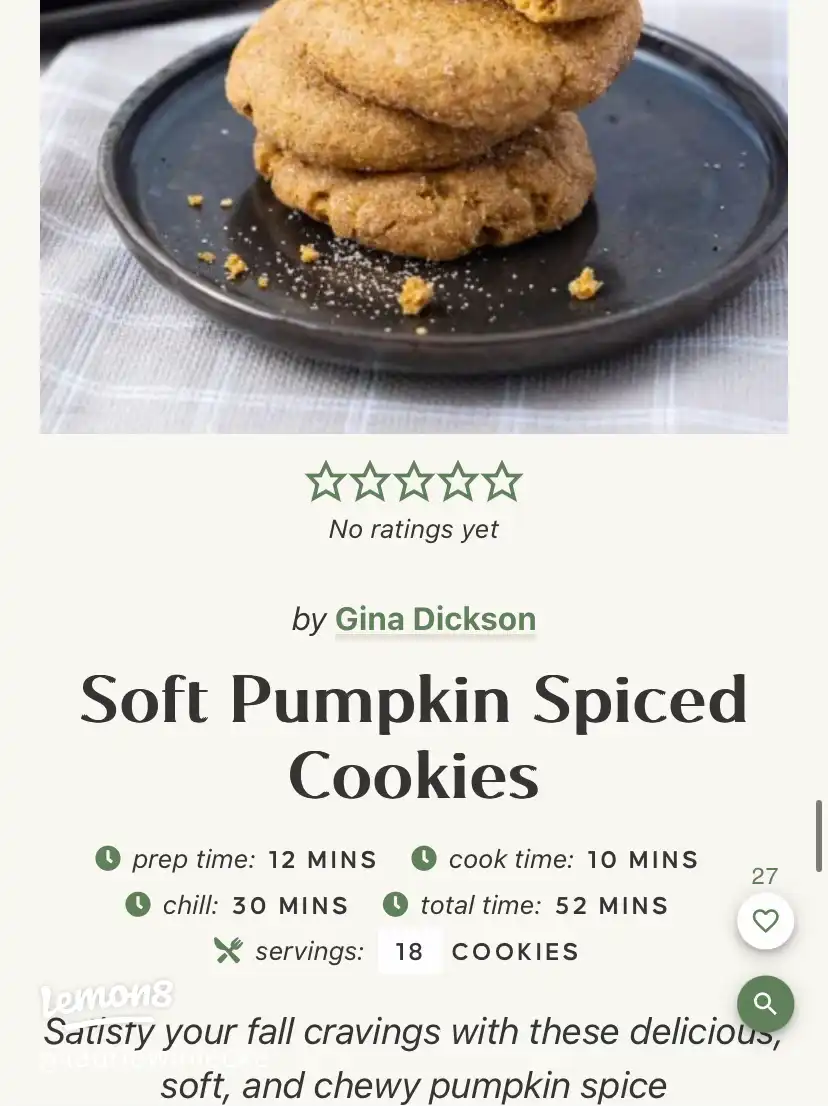Click the 27 likes count
828x1106 pixels.
765,876
